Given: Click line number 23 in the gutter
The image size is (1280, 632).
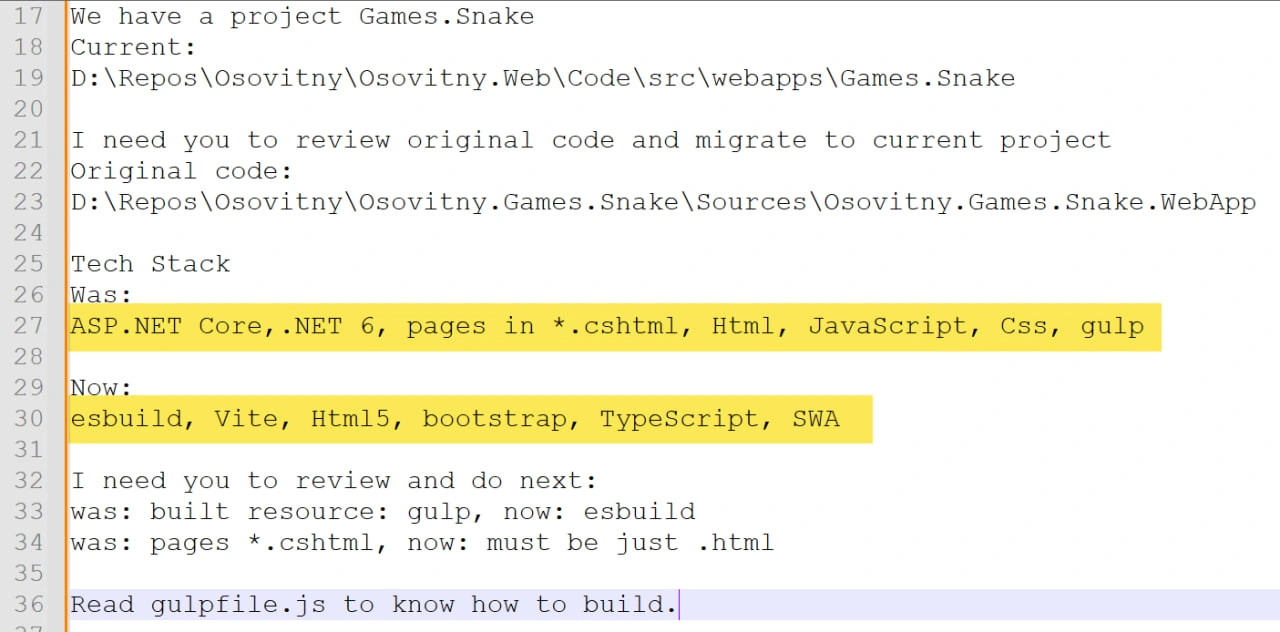Looking at the screenshot, I should [29, 202].
